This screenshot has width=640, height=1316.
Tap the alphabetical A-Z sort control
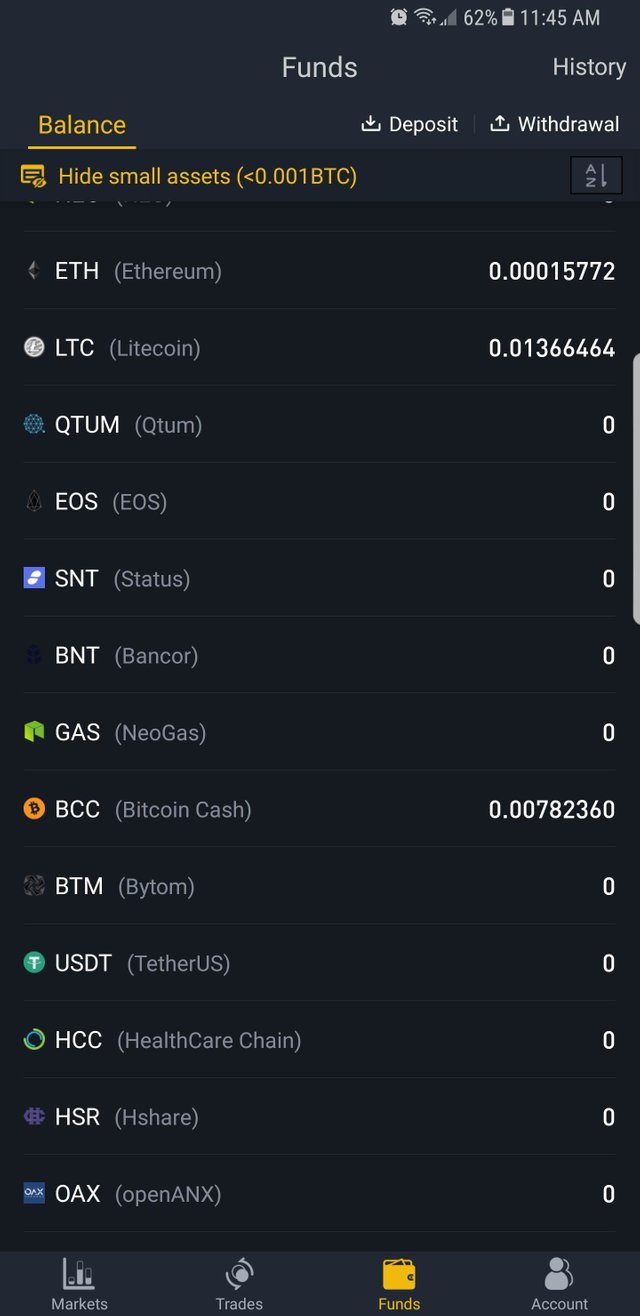[x=596, y=175]
